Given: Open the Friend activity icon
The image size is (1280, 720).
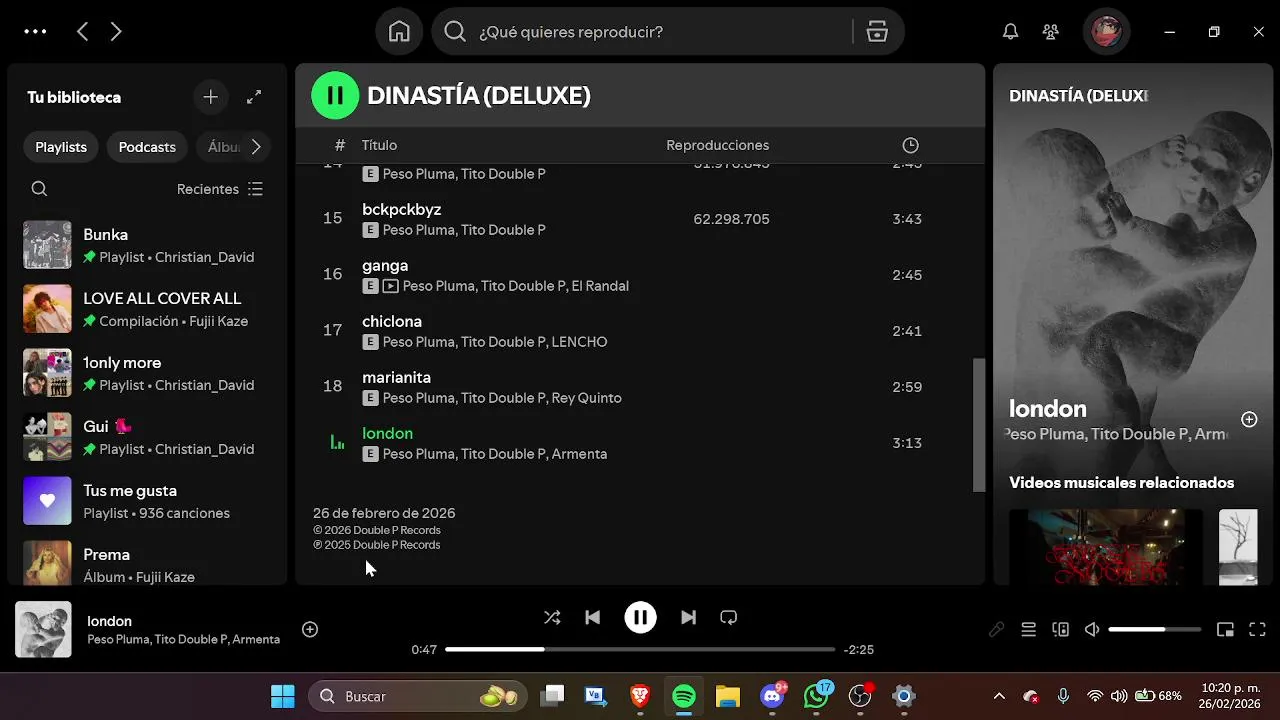Looking at the screenshot, I should [x=1050, y=32].
